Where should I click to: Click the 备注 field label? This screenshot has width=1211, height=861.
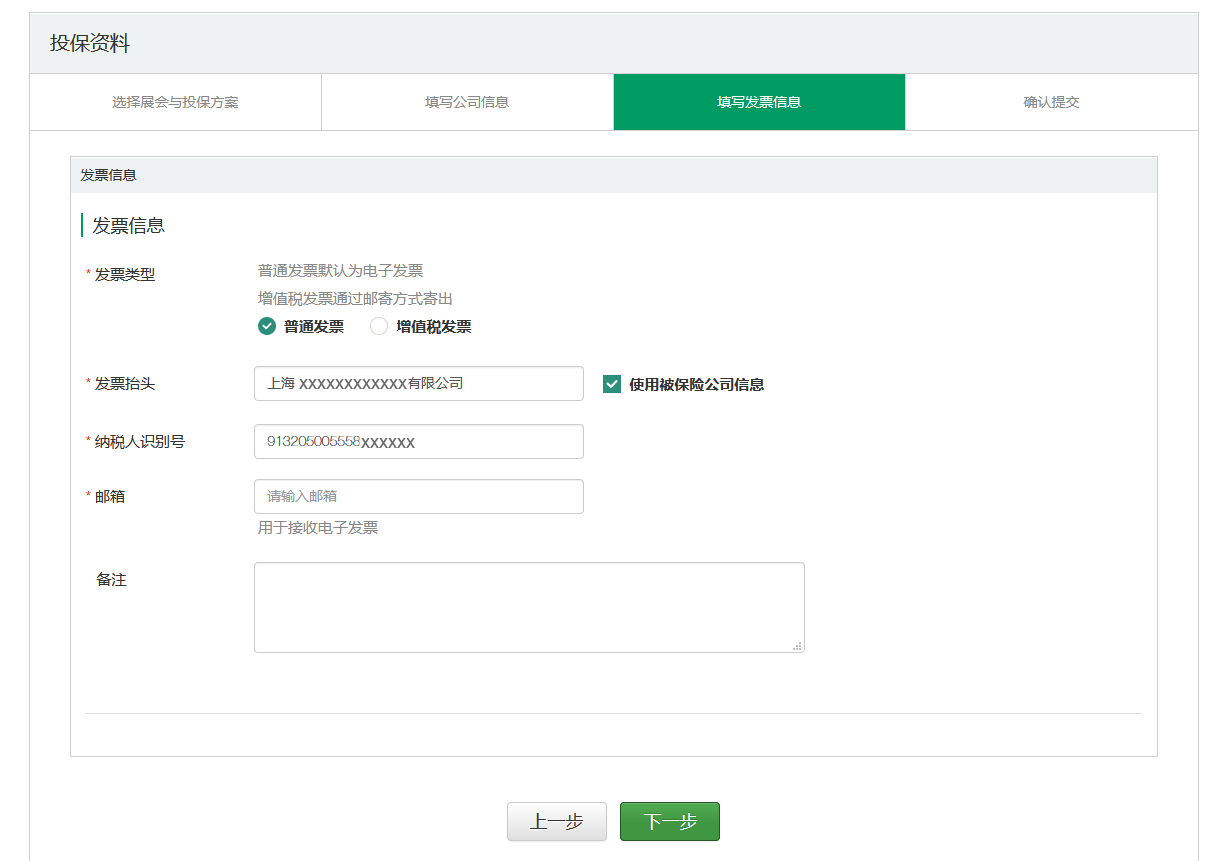tap(111, 580)
